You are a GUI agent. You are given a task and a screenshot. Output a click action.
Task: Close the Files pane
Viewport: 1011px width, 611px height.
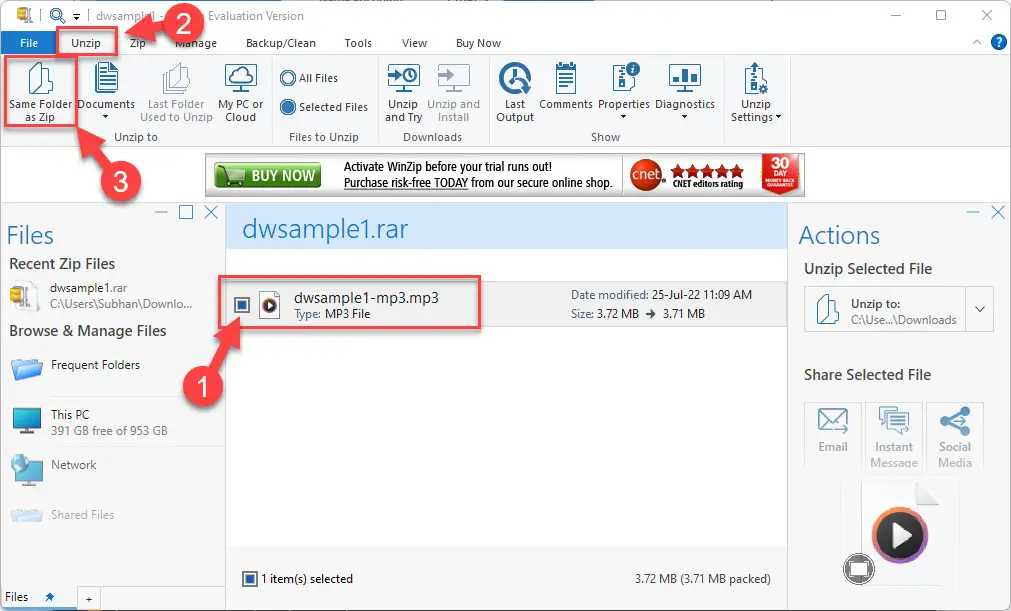pos(211,213)
